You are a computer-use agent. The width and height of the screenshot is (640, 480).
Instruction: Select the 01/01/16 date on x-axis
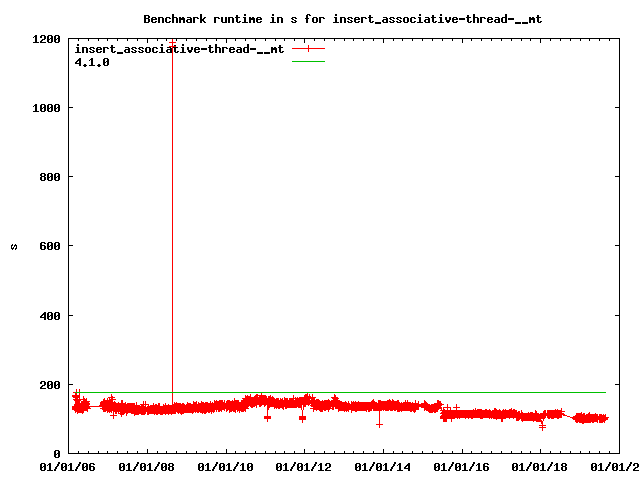(x=461, y=466)
